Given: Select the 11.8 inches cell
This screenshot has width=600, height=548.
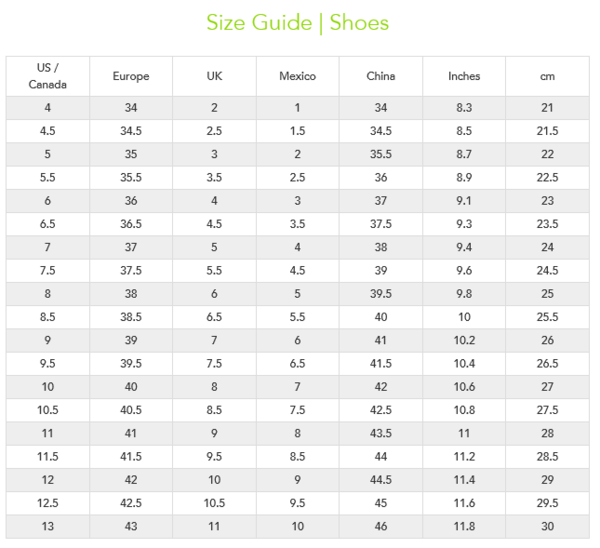Looking at the screenshot, I should [x=464, y=527].
